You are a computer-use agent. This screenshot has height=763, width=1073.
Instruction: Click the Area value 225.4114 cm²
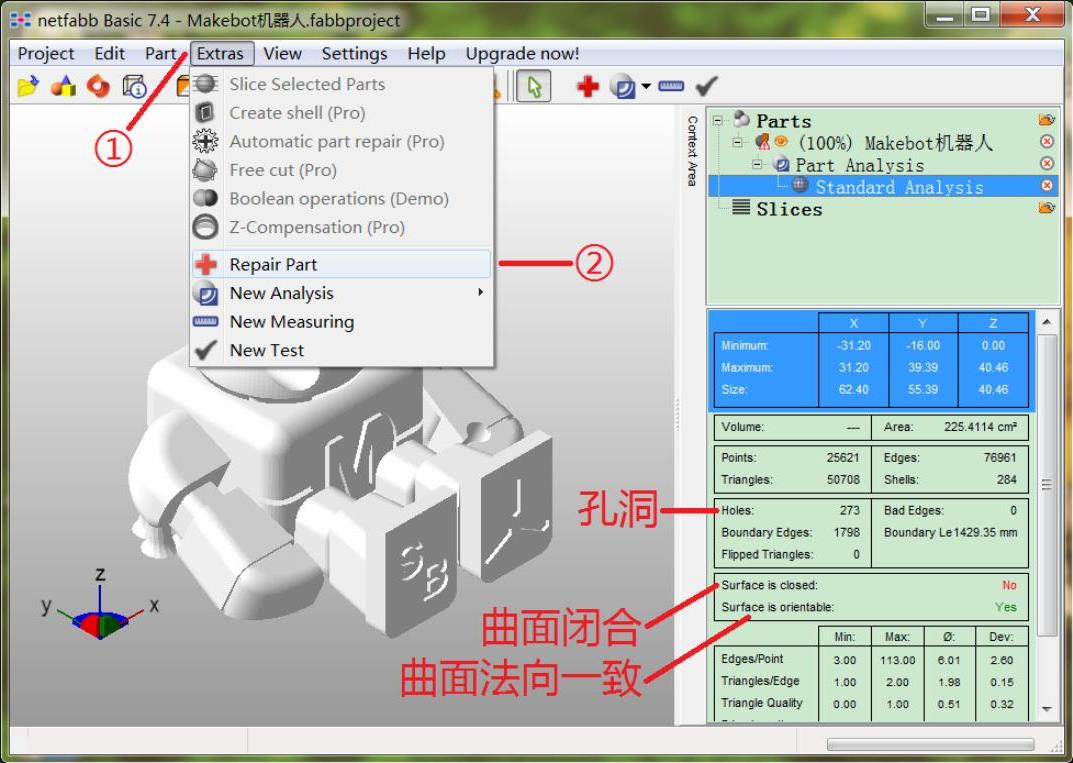coord(980,427)
